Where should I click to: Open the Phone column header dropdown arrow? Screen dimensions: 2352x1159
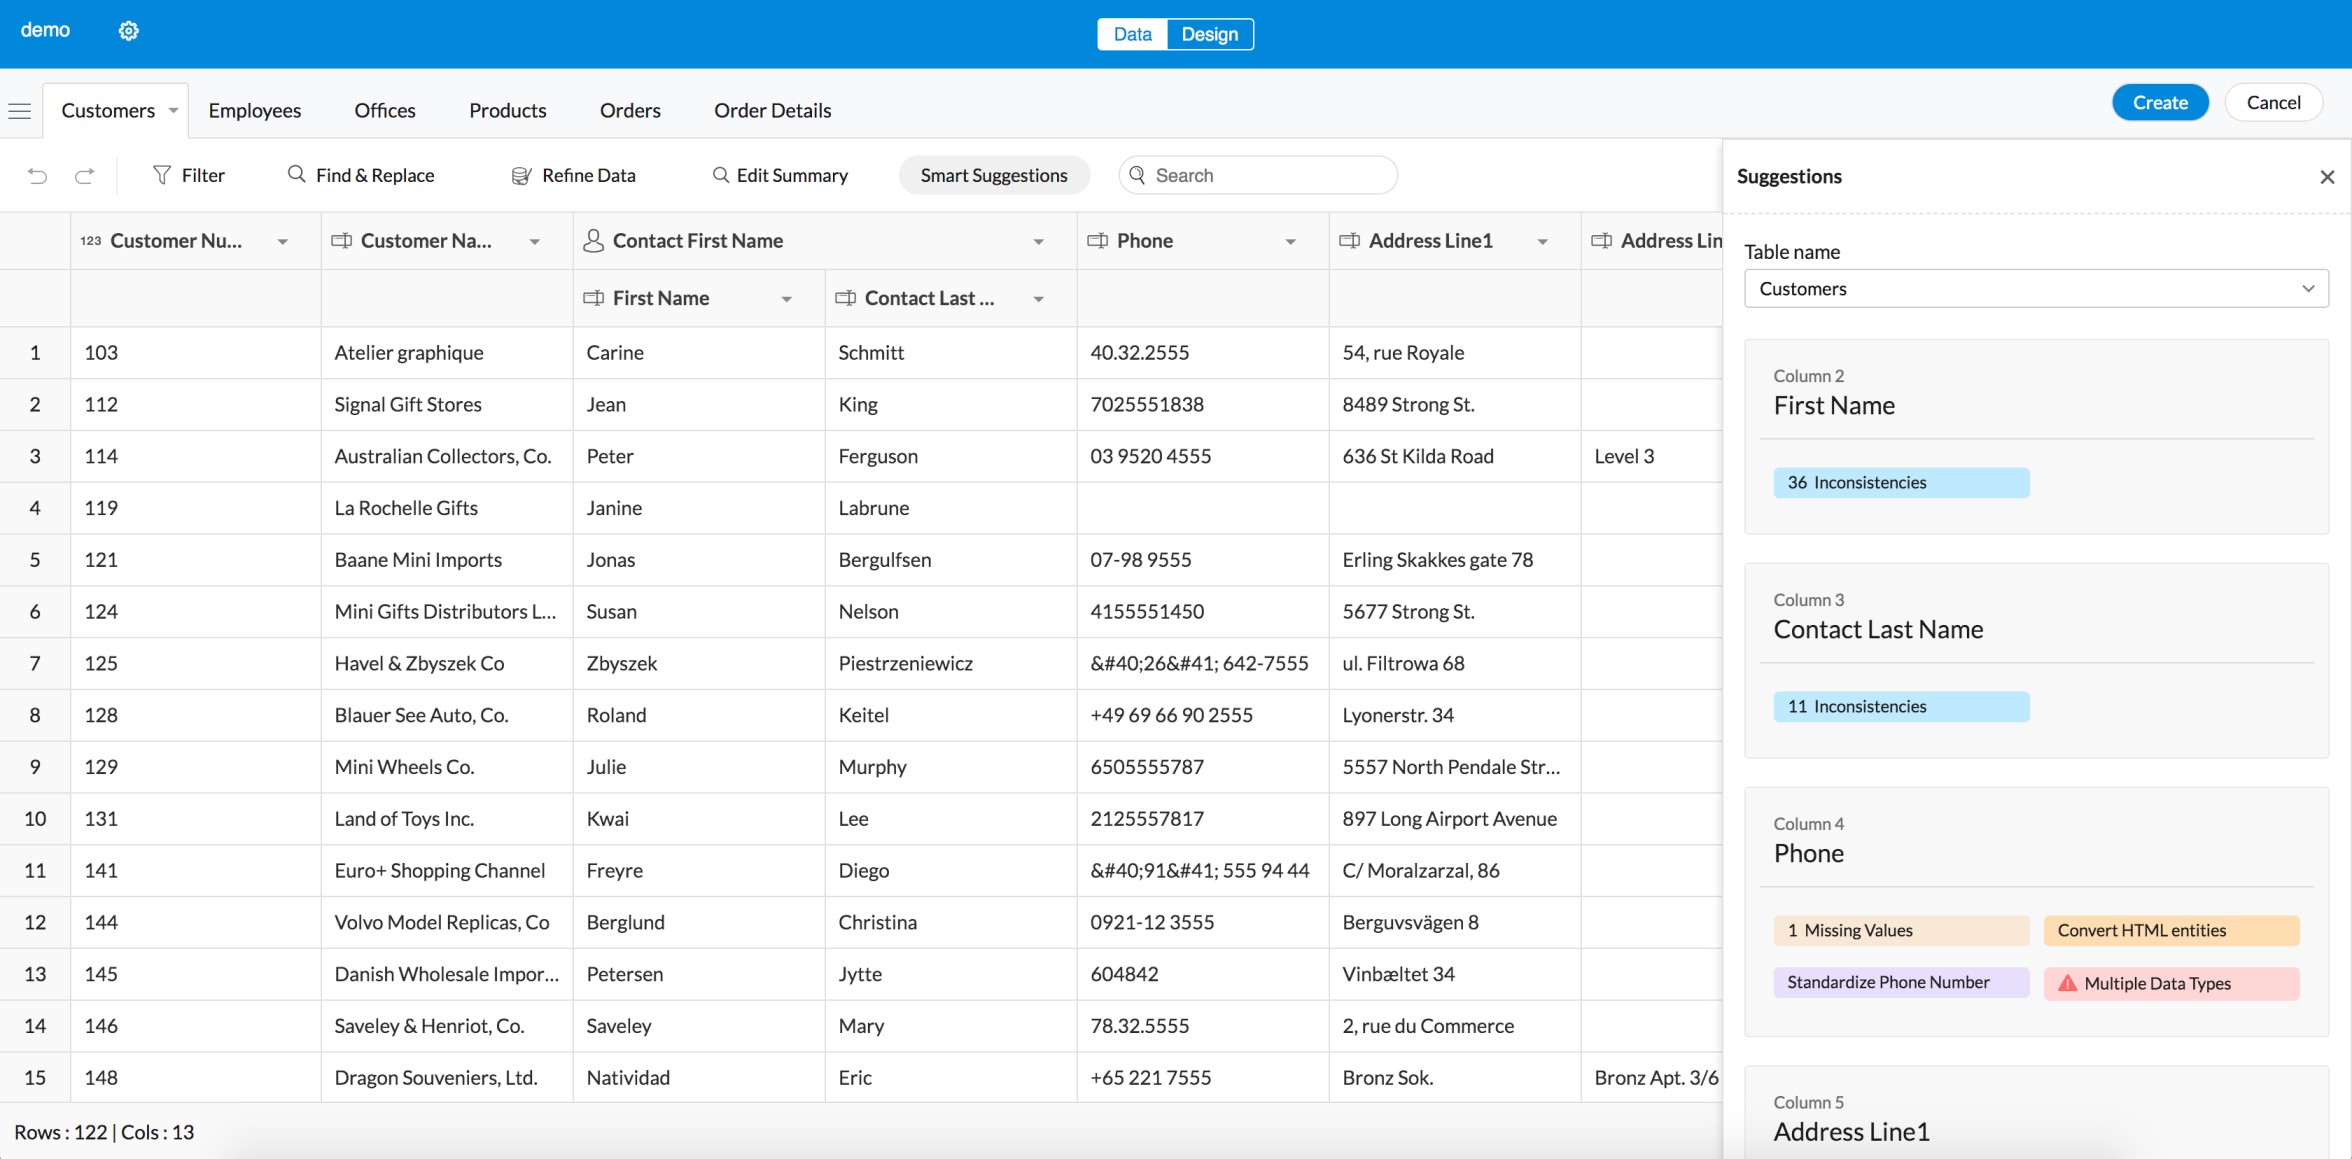click(1290, 242)
